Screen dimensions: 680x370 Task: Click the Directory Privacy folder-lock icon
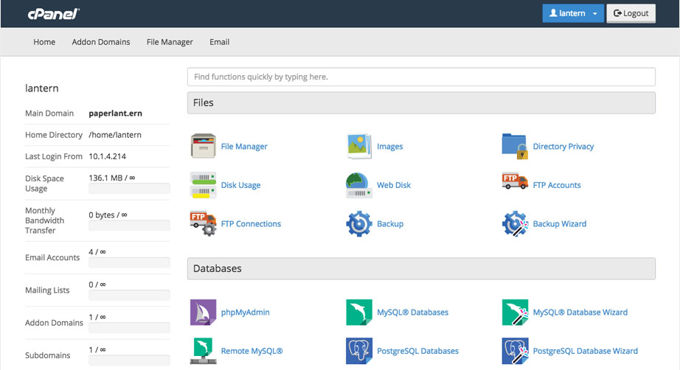click(x=515, y=146)
